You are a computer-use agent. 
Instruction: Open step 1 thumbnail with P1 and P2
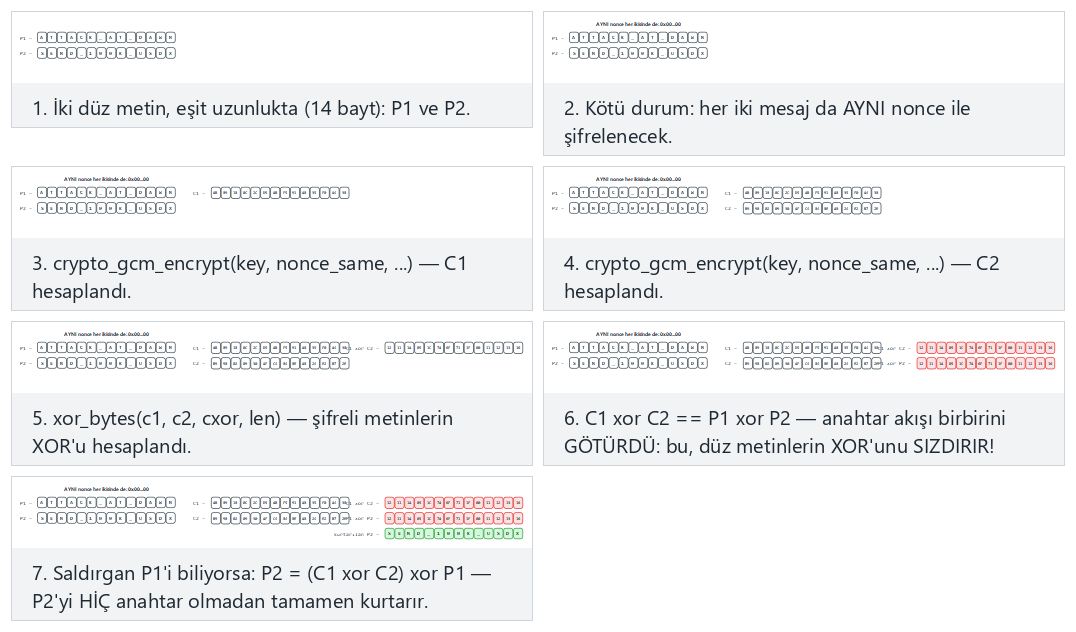[x=272, y=48]
